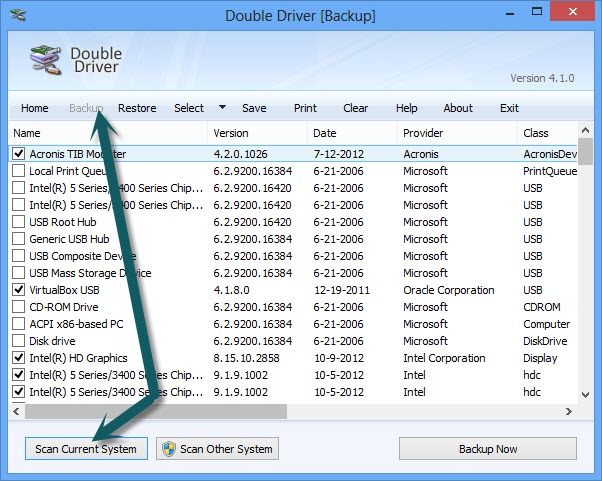
Task: Check the CD-ROM Drive checkbox
Action: tap(18, 307)
